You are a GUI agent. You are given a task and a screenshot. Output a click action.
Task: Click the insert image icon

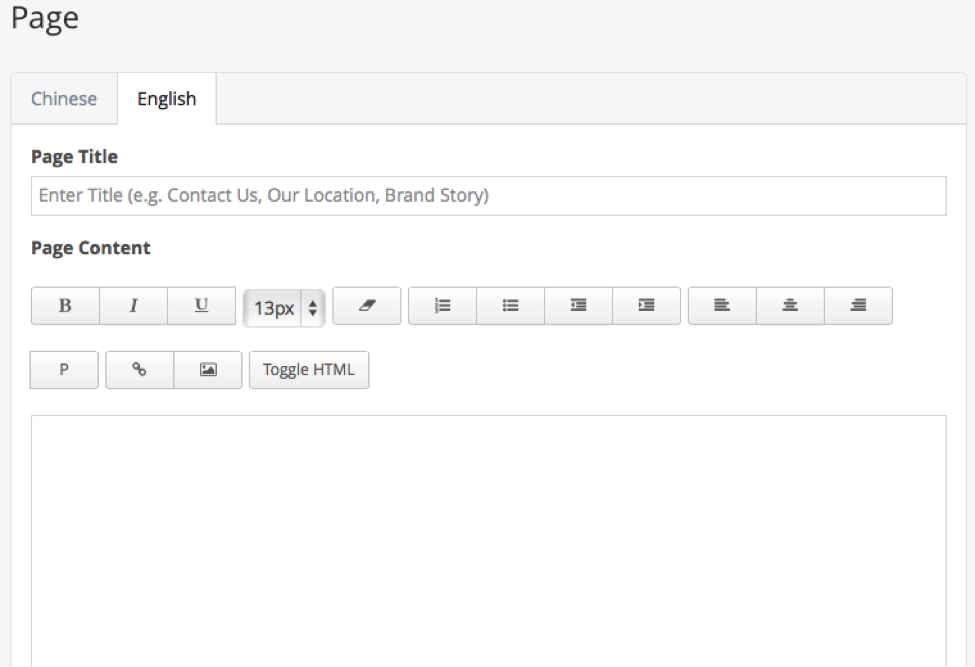click(208, 370)
